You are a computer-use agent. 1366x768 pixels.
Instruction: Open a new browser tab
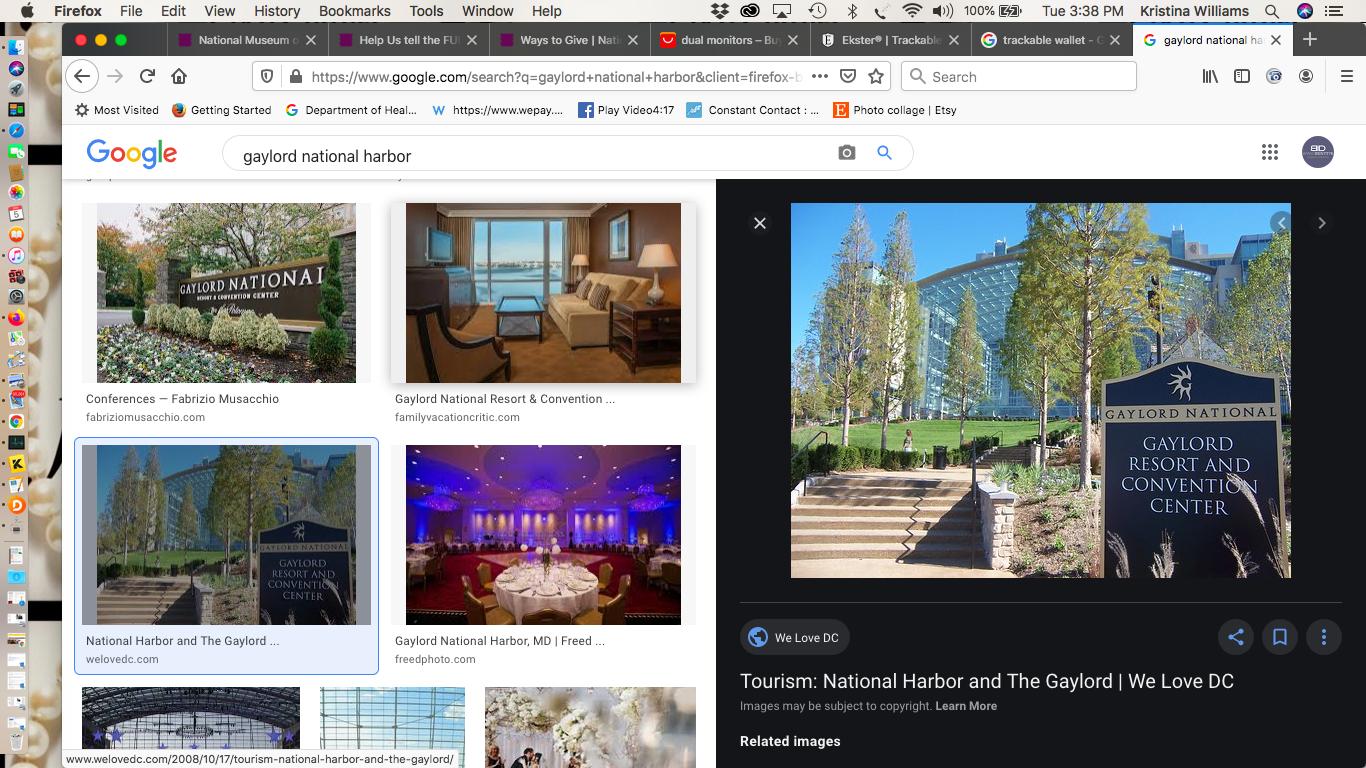click(1310, 40)
